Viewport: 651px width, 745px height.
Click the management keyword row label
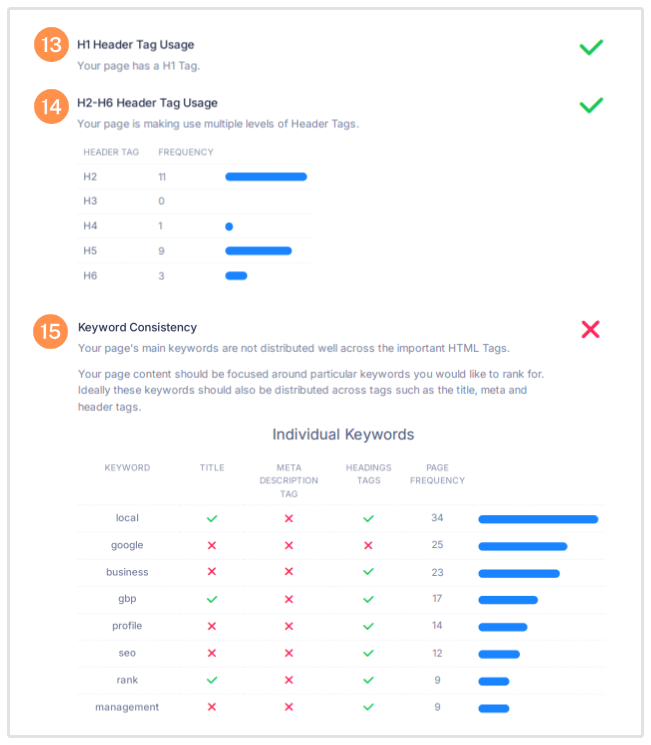click(x=127, y=707)
